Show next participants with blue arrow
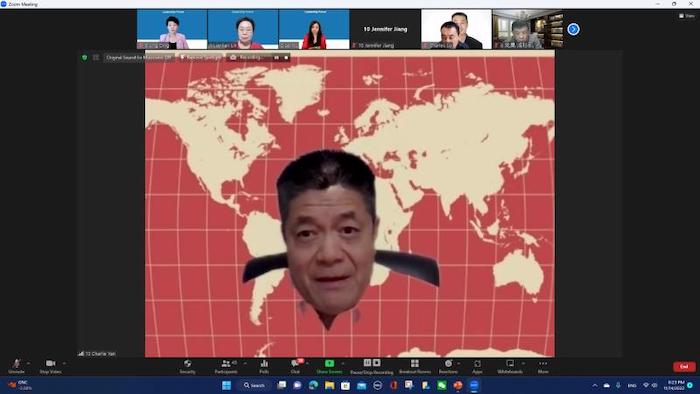This screenshot has width=700, height=394. pos(574,29)
